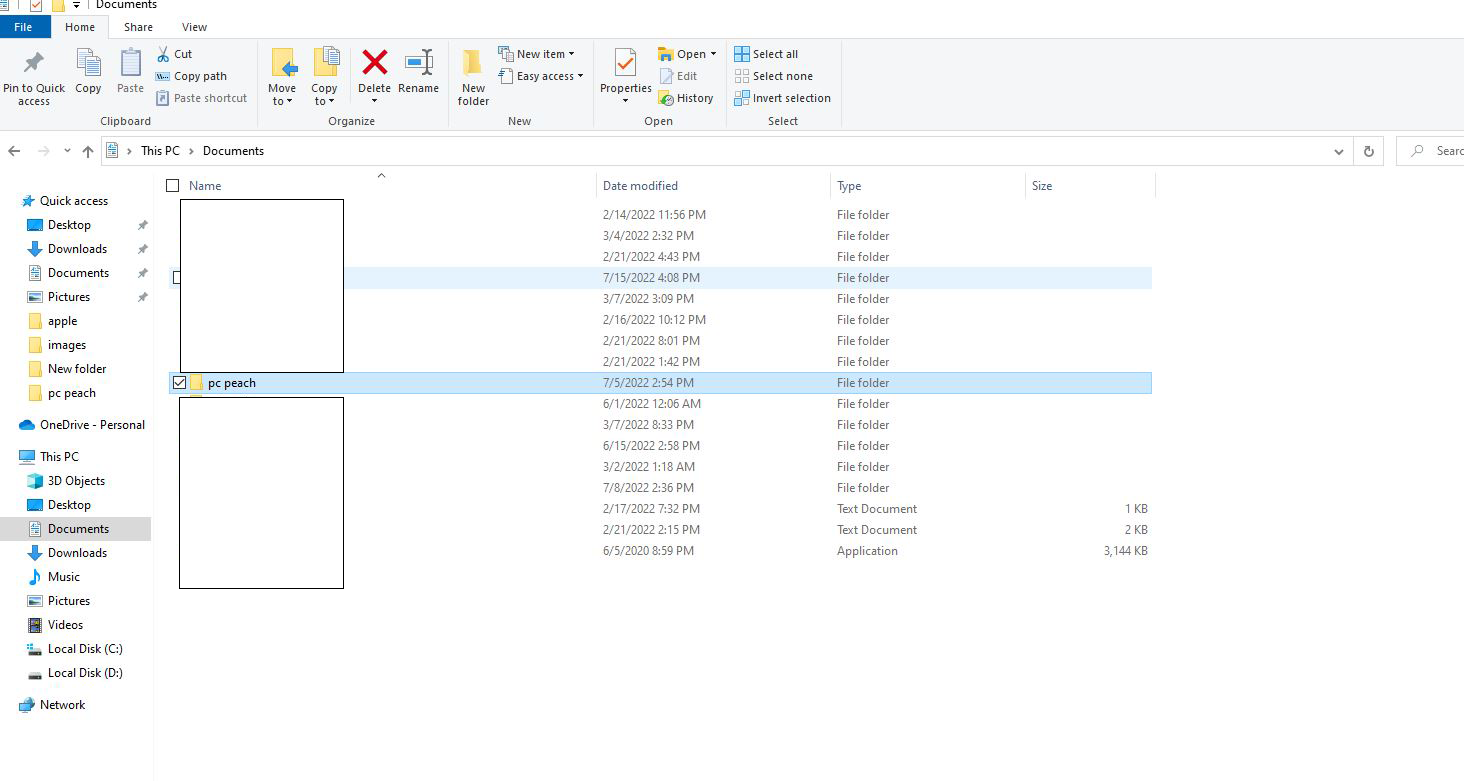Screen dimensions: 1464x781
Task: Expand the Easy access dropdown
Action: coord(540,76)
